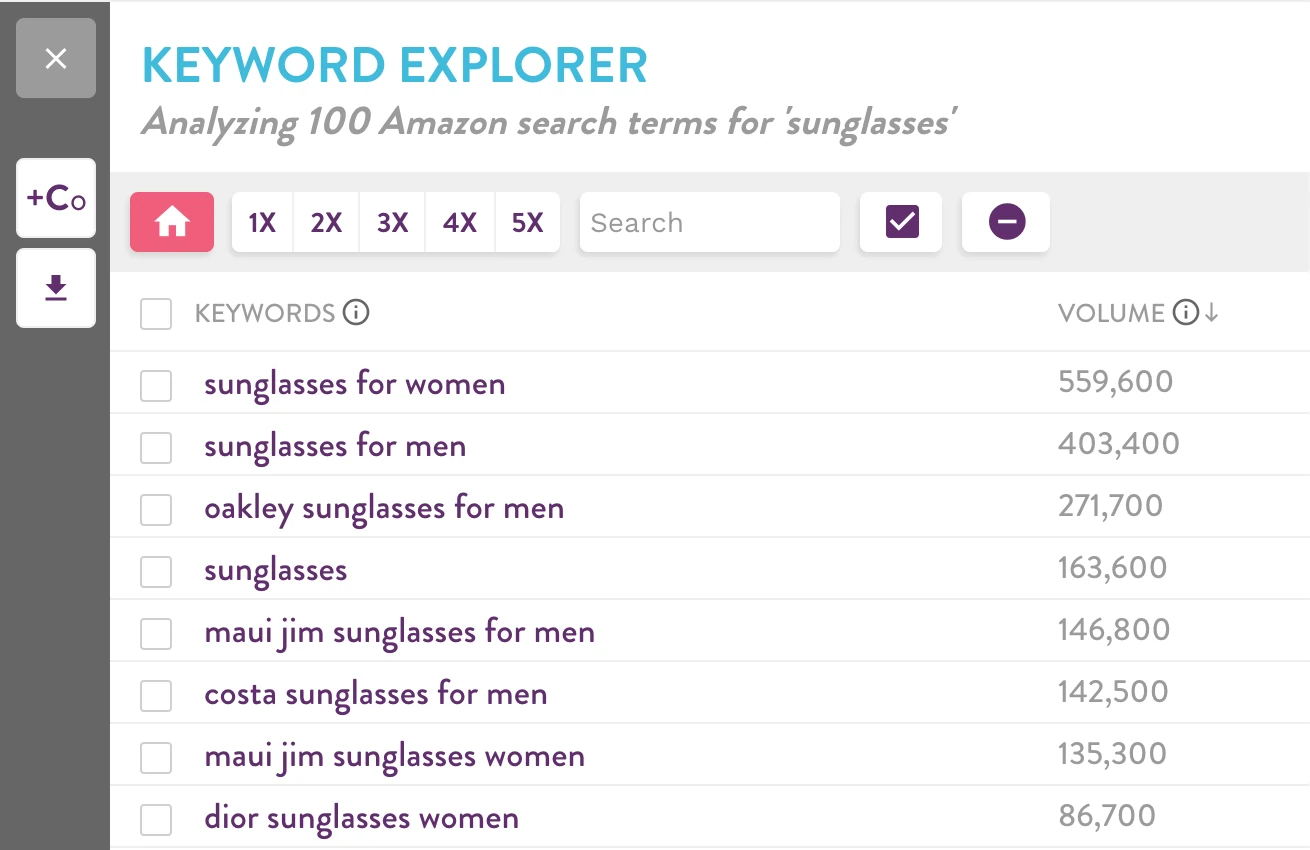Select the 'costa sunglasses for men' keyword
Image resolution: width=1310 pixels, height=850 pixels.
tap(376, 693)
